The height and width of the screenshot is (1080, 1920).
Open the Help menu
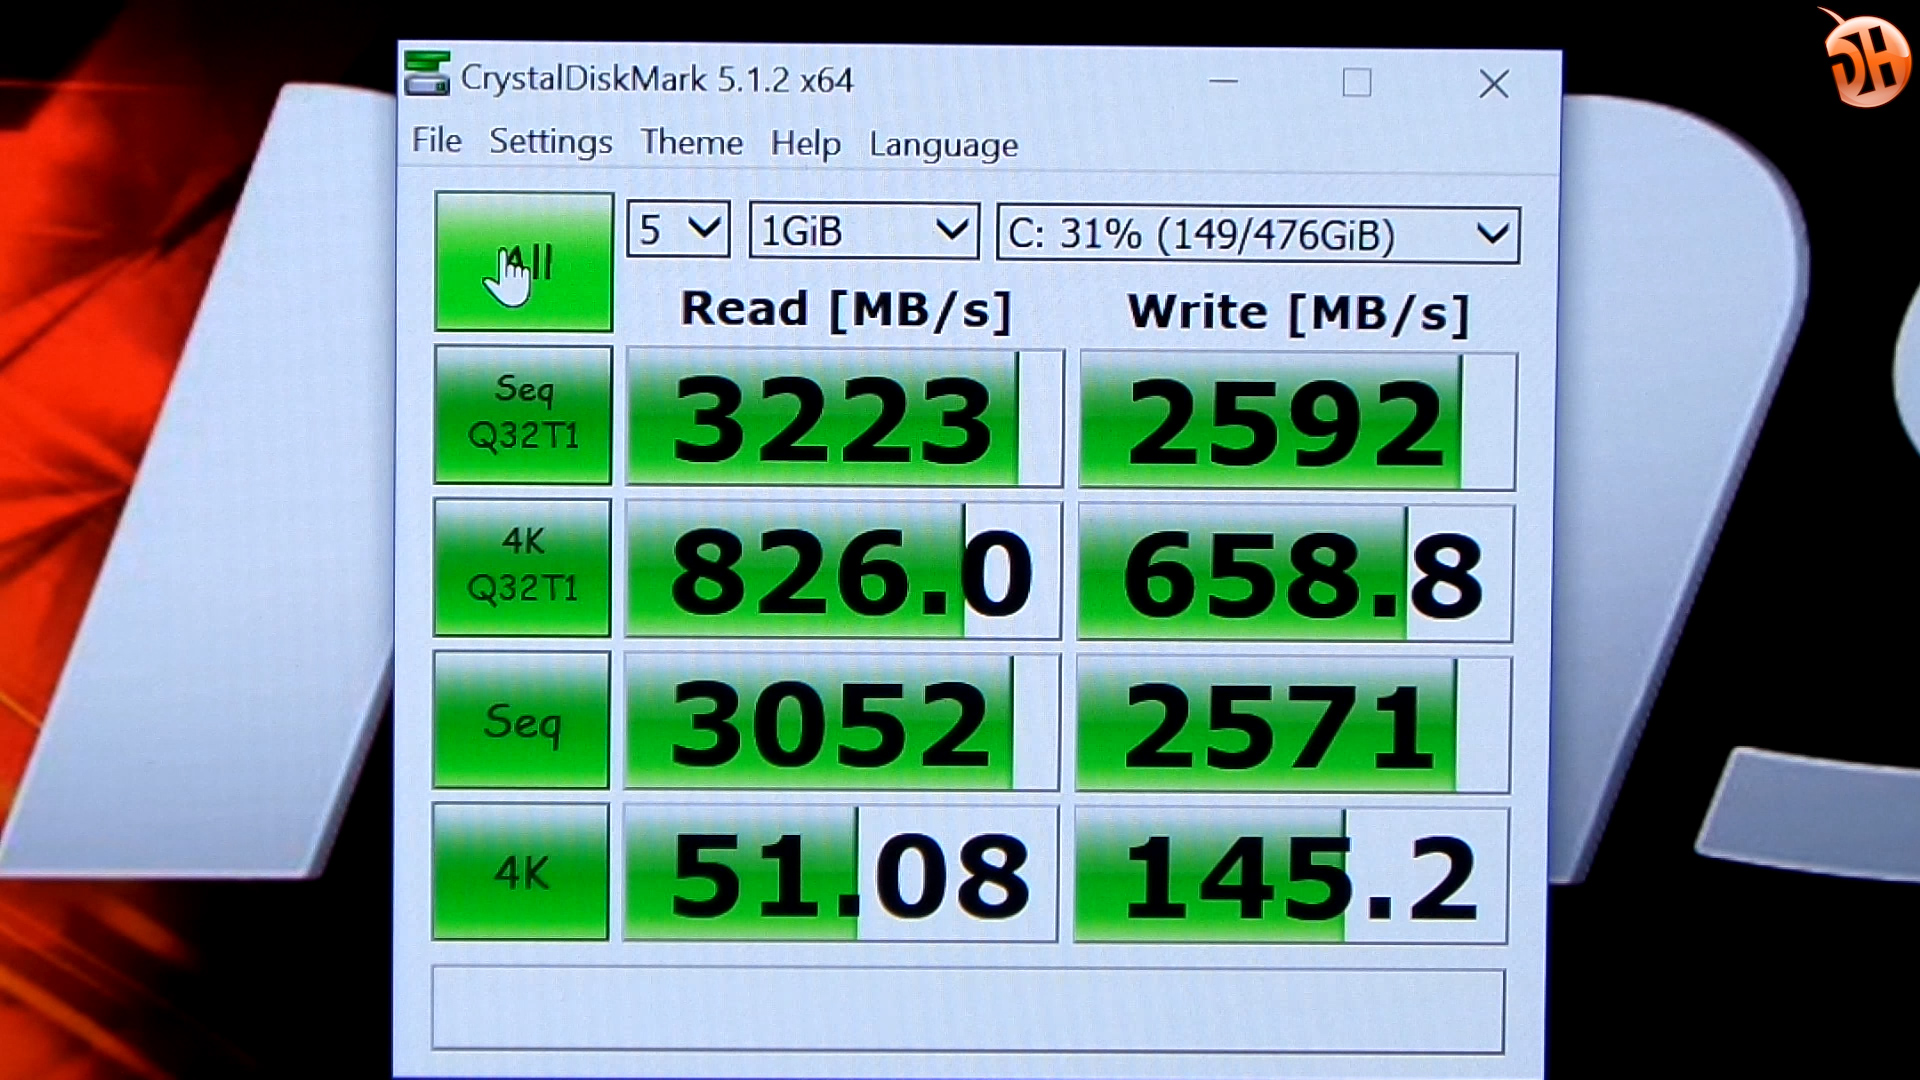click(805, 145)
